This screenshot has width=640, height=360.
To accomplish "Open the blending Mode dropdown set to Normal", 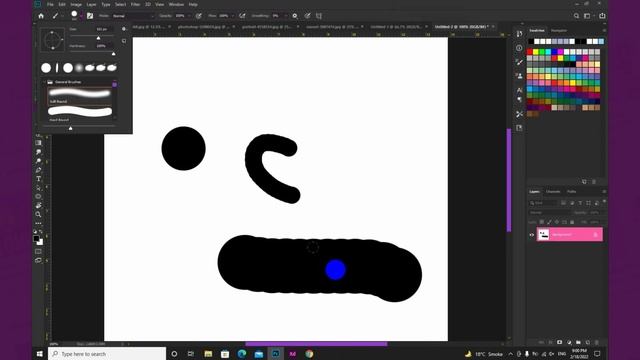I will click(133, 16).
